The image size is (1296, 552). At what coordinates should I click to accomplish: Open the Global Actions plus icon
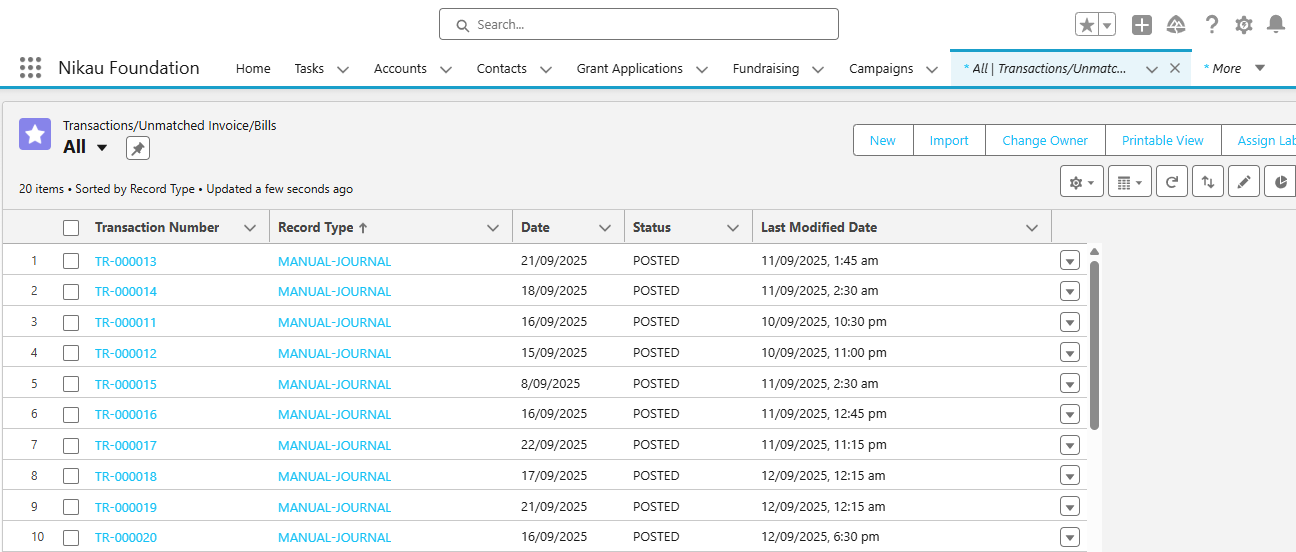coord(1142,25)
